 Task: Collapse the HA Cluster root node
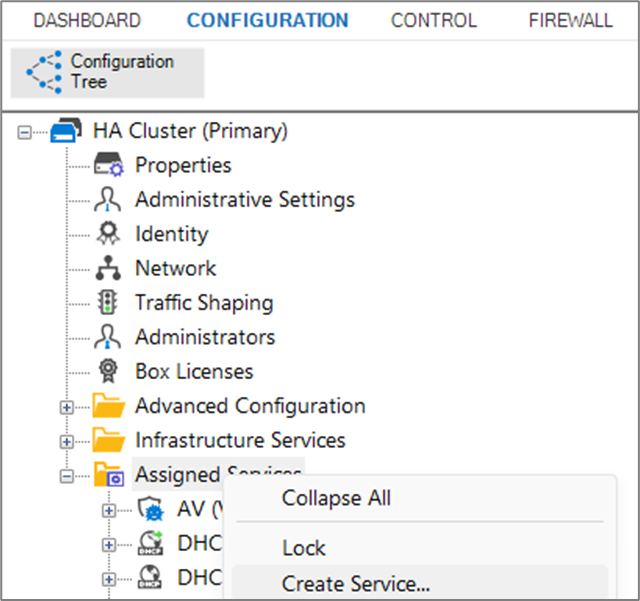[25, 132]
